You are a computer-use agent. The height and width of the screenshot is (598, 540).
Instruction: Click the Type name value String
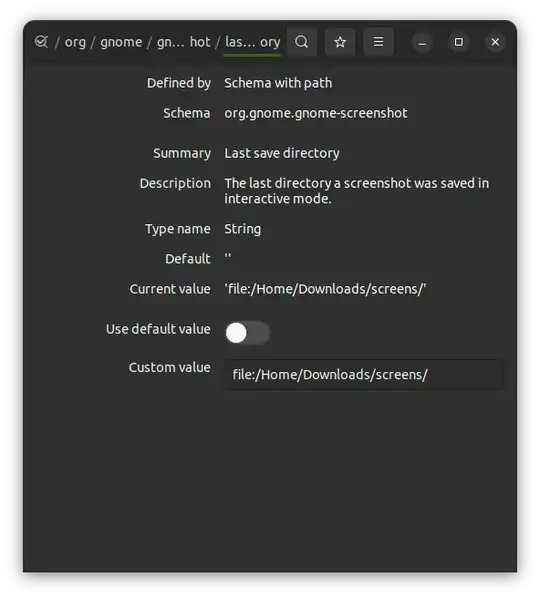pyautogui.click(x=243, y=229)
